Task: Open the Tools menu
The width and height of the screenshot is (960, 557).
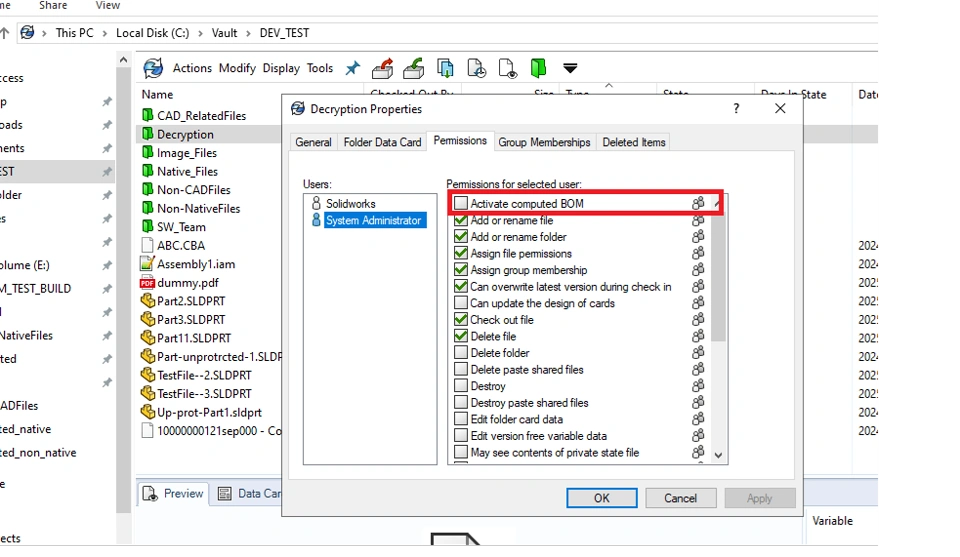Action: pyautogui.click(x=320, y=68)
